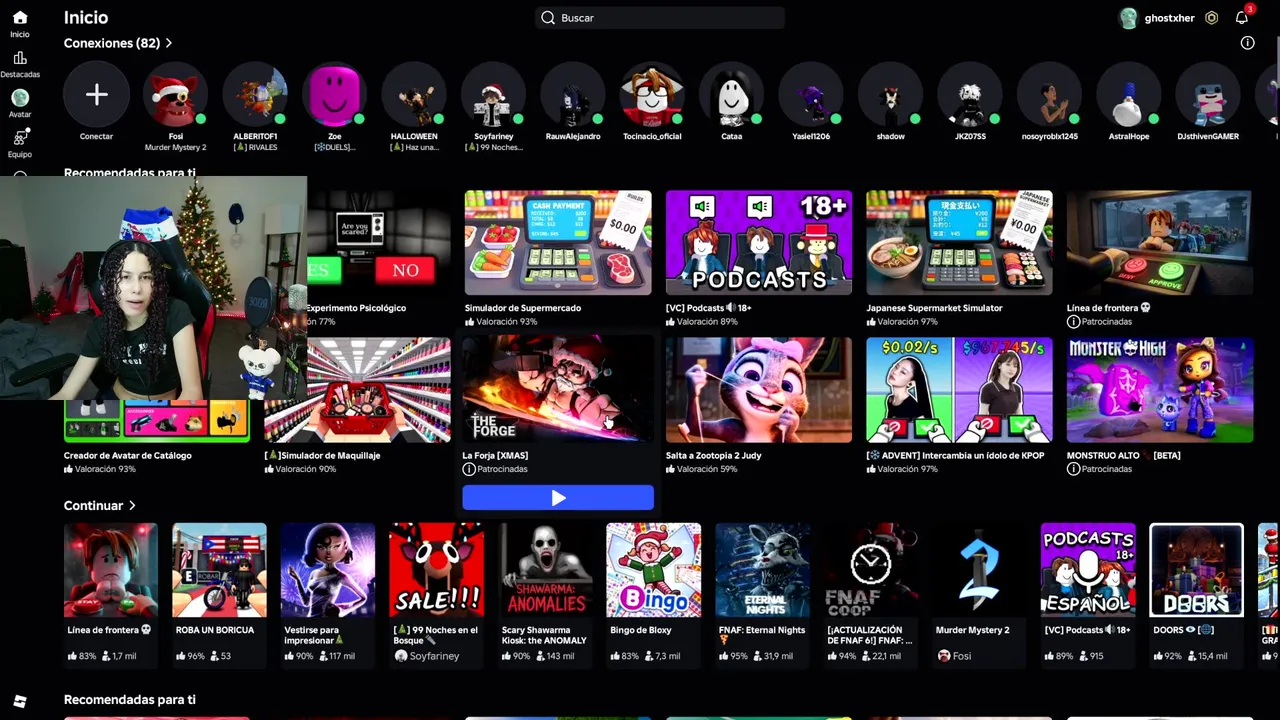Open La Forja [XMAS] thumbnail
Screen dimensions: 1280x720
(558, 390)
